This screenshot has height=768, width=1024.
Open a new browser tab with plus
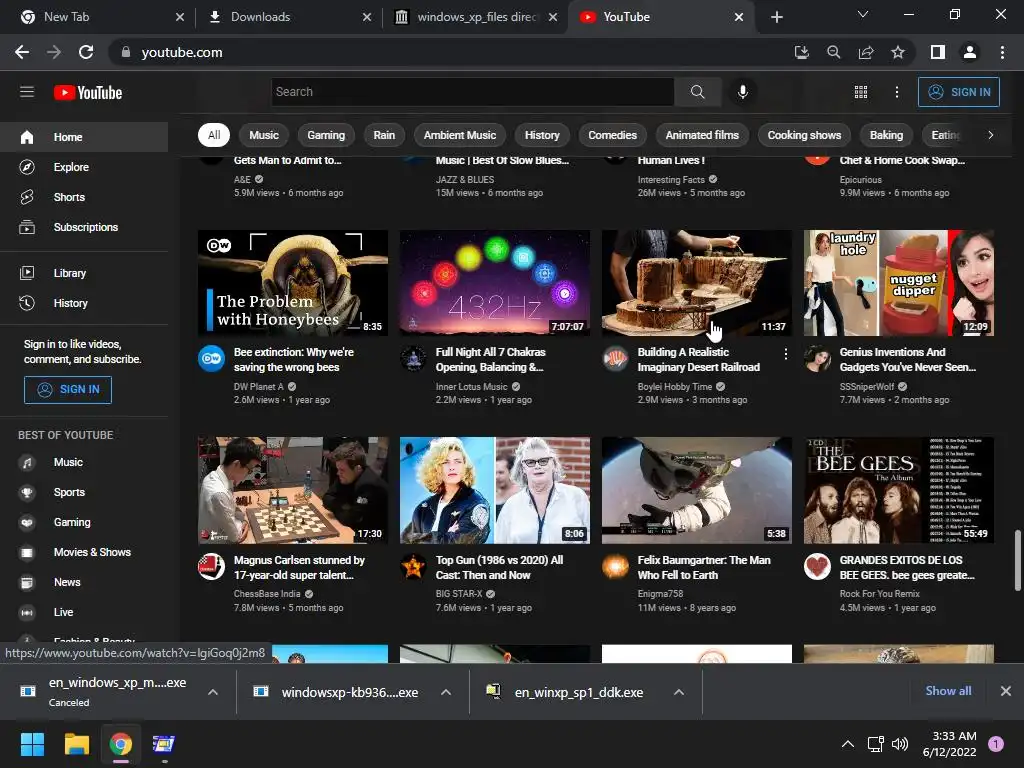[x=776, y=17]
